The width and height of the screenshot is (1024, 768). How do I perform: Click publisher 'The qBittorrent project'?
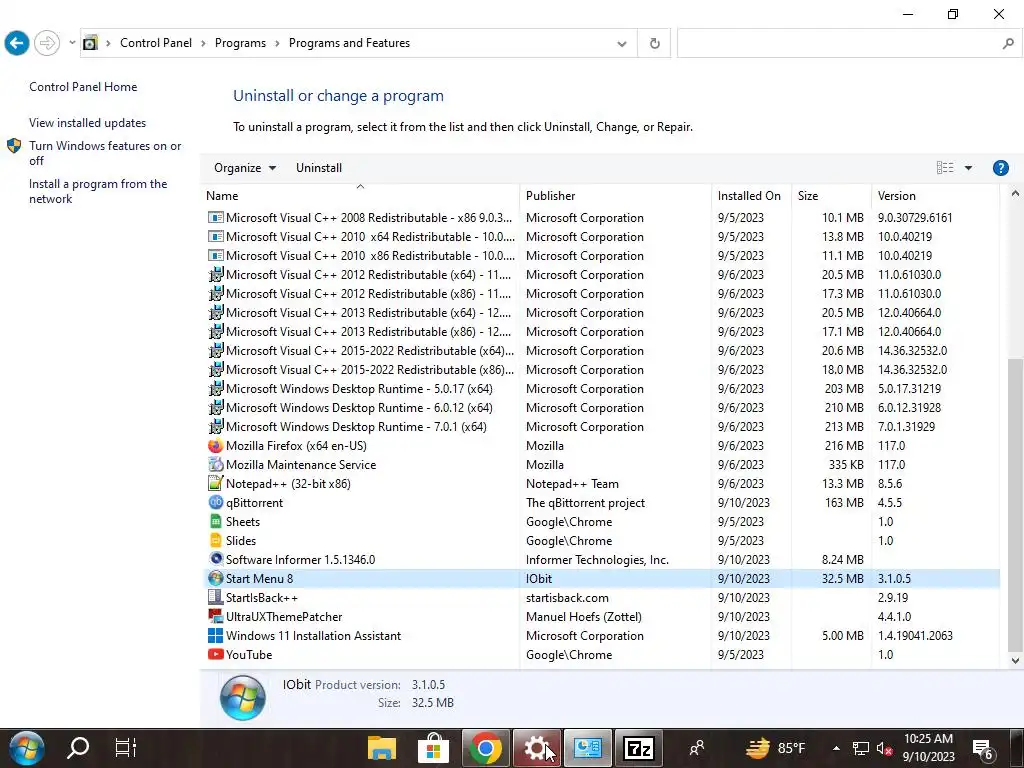[585, 503]
